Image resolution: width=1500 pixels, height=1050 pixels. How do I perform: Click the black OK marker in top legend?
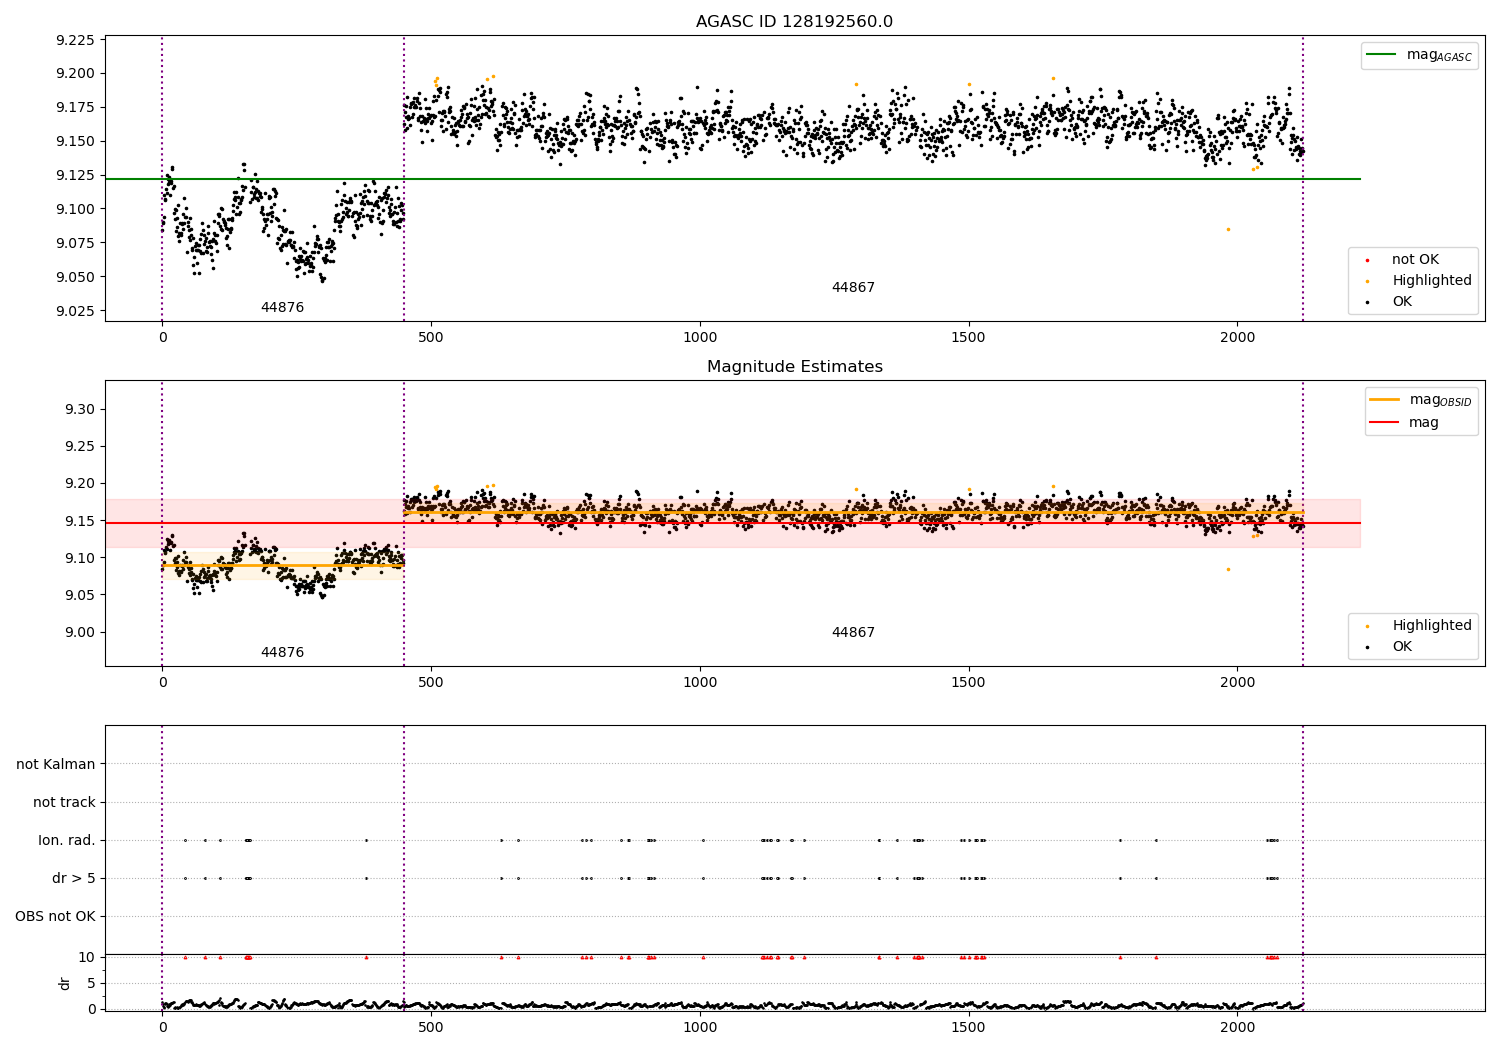[x=1367, y=302]
